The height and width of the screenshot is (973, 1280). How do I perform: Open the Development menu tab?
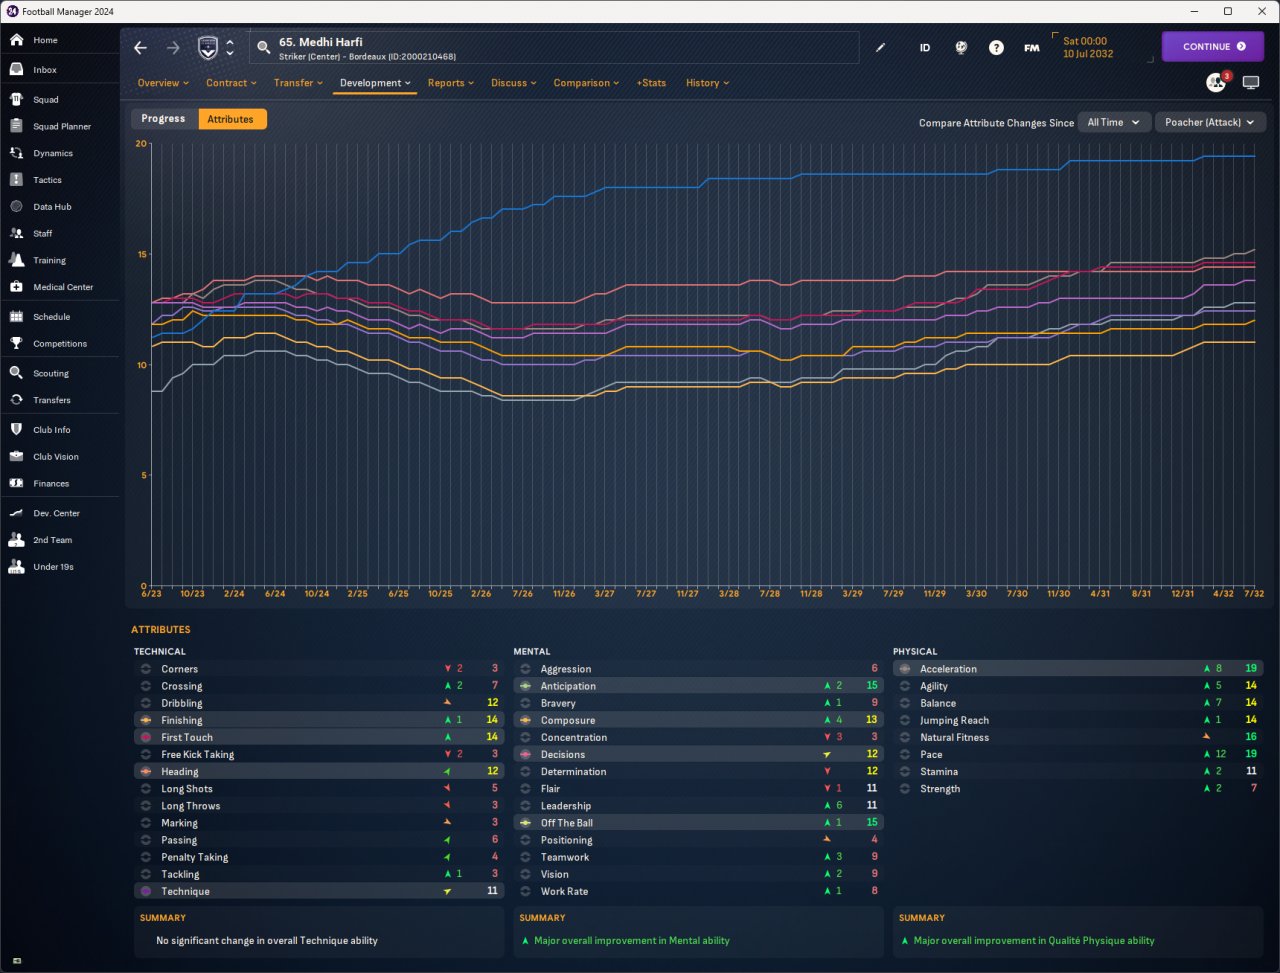pos(375,83)
